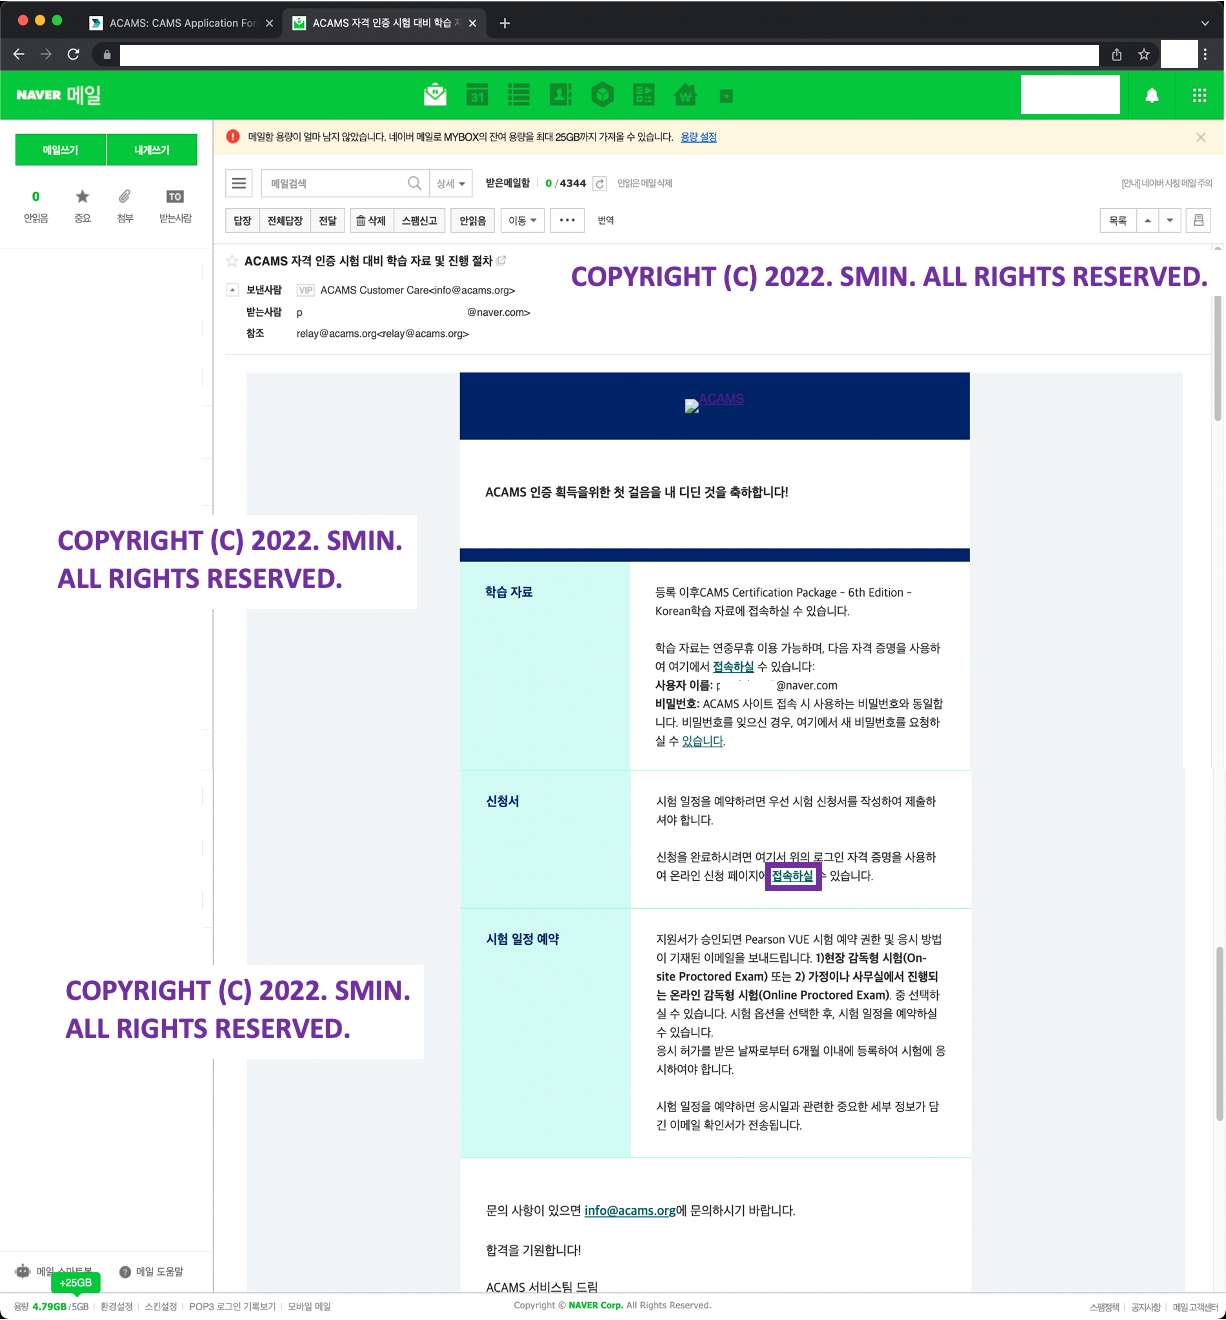Click the +25GB storage badge
This screenshot has height=1320, width=1226.
76,1283
